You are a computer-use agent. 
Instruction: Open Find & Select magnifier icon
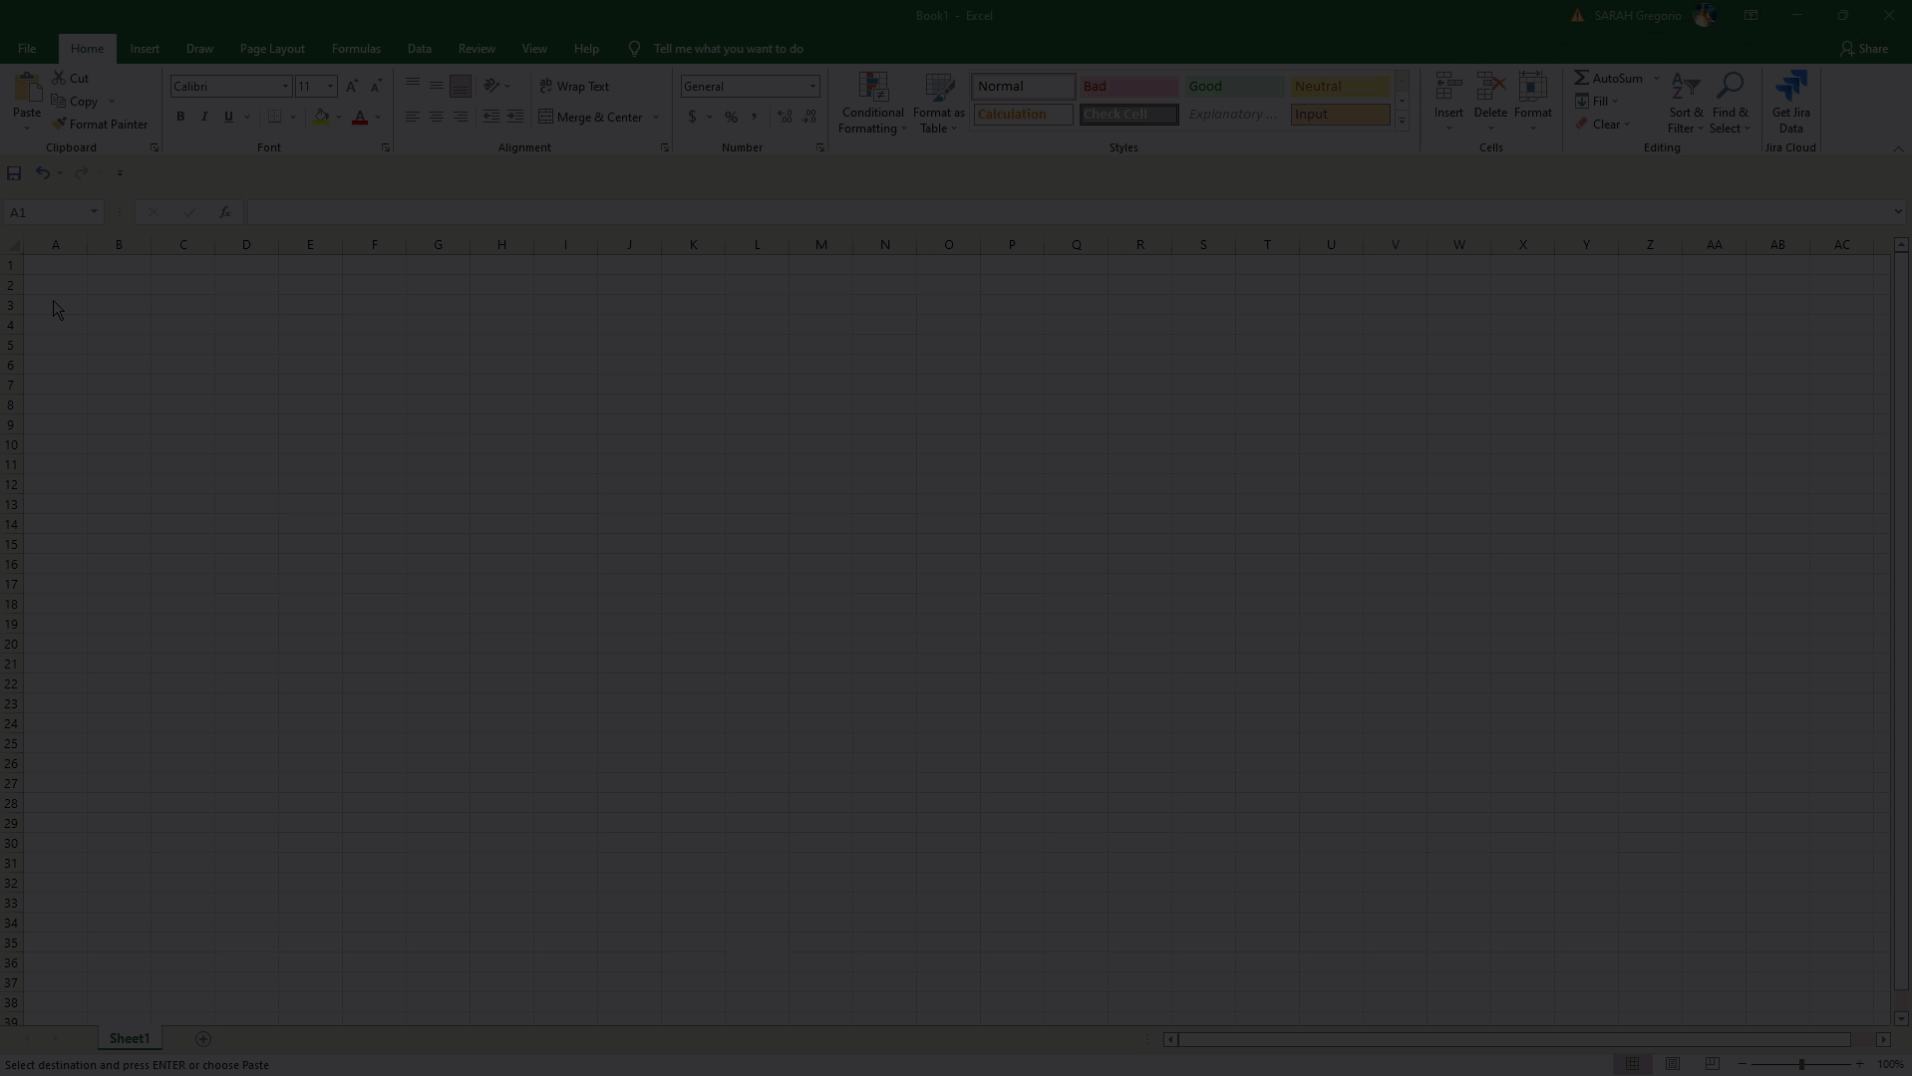[1729, 87]
